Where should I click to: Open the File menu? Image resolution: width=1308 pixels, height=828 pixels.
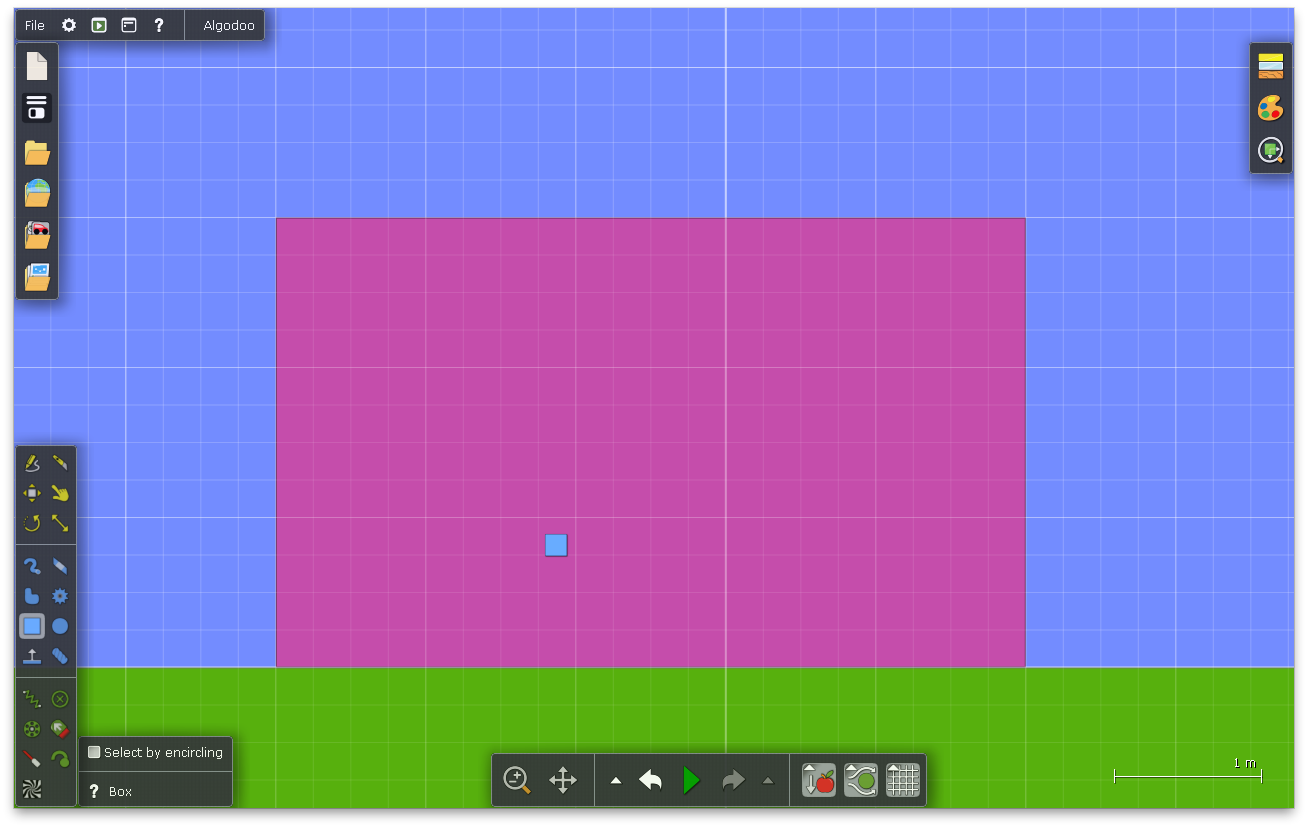click(x=35, y=26)
